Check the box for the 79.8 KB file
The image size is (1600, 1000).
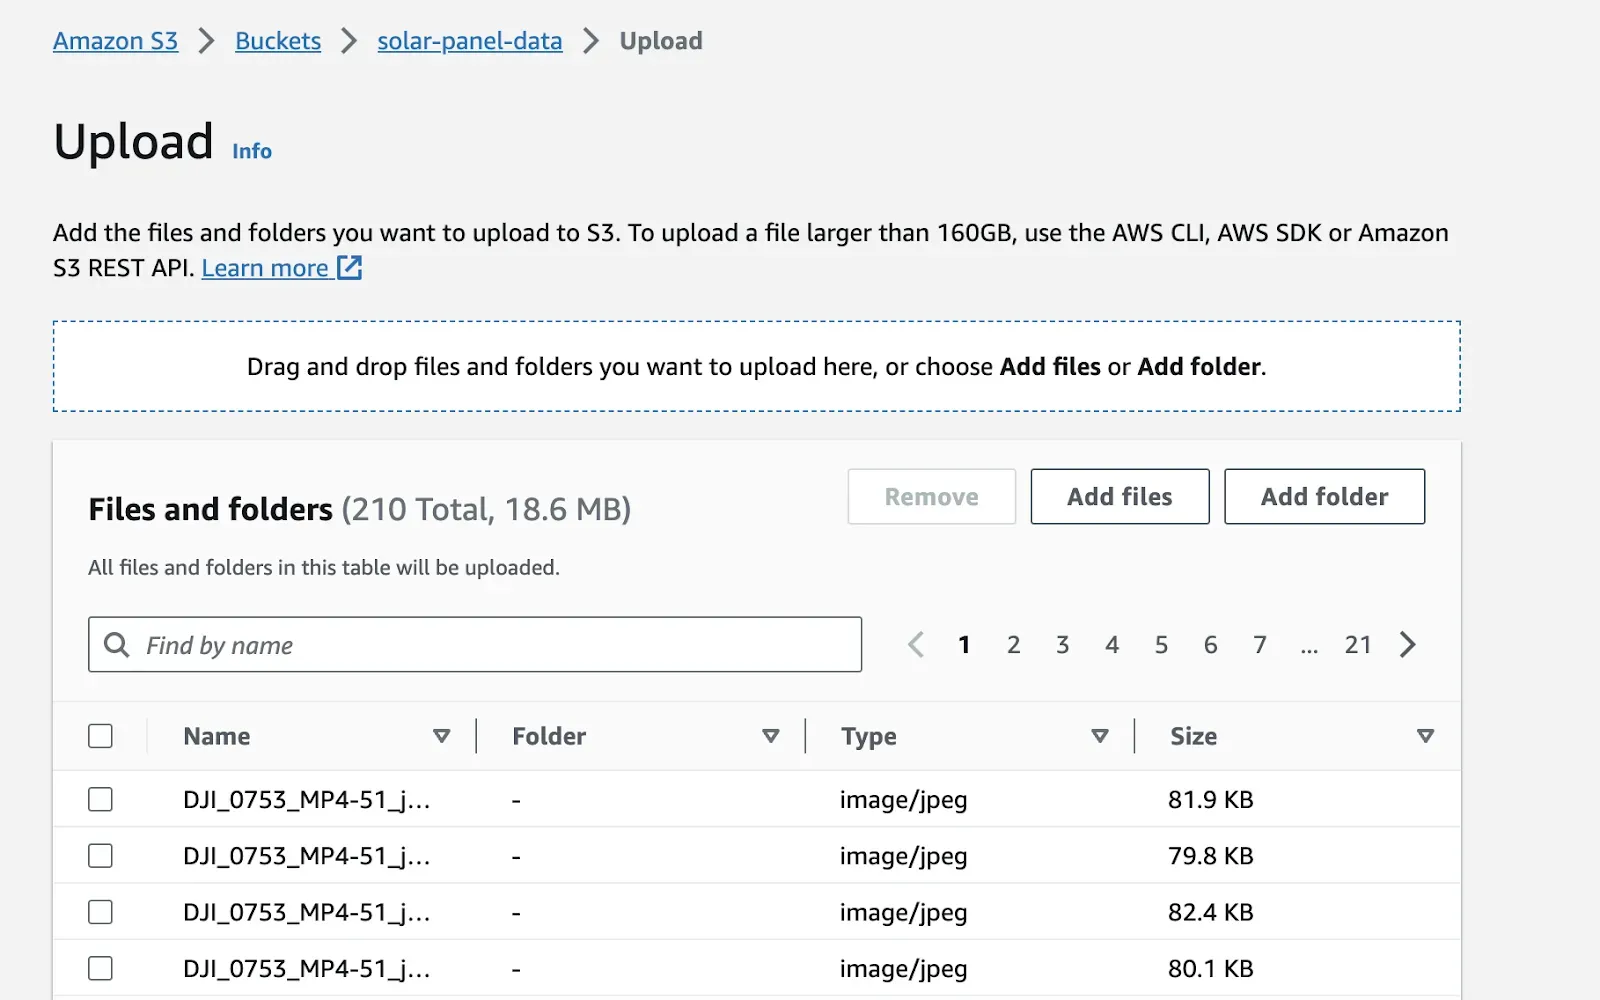[100, 856]
